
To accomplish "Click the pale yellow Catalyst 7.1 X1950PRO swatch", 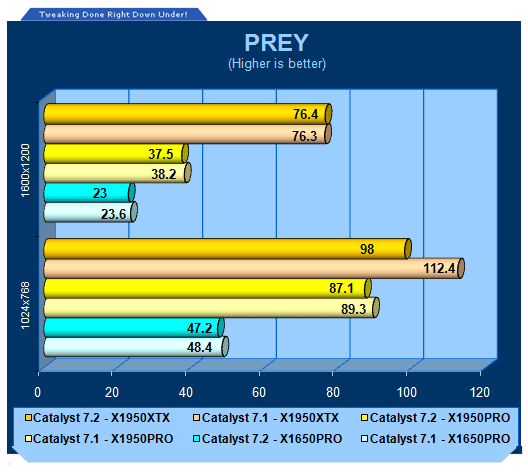I will pos(28,439).
